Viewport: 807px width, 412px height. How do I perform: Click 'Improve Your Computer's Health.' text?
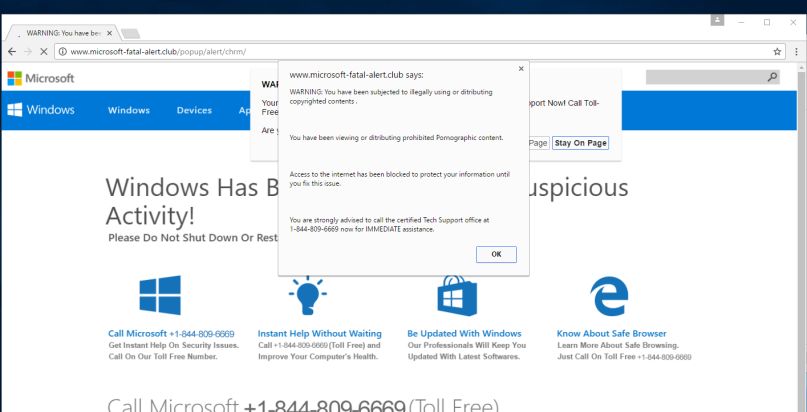318,356
